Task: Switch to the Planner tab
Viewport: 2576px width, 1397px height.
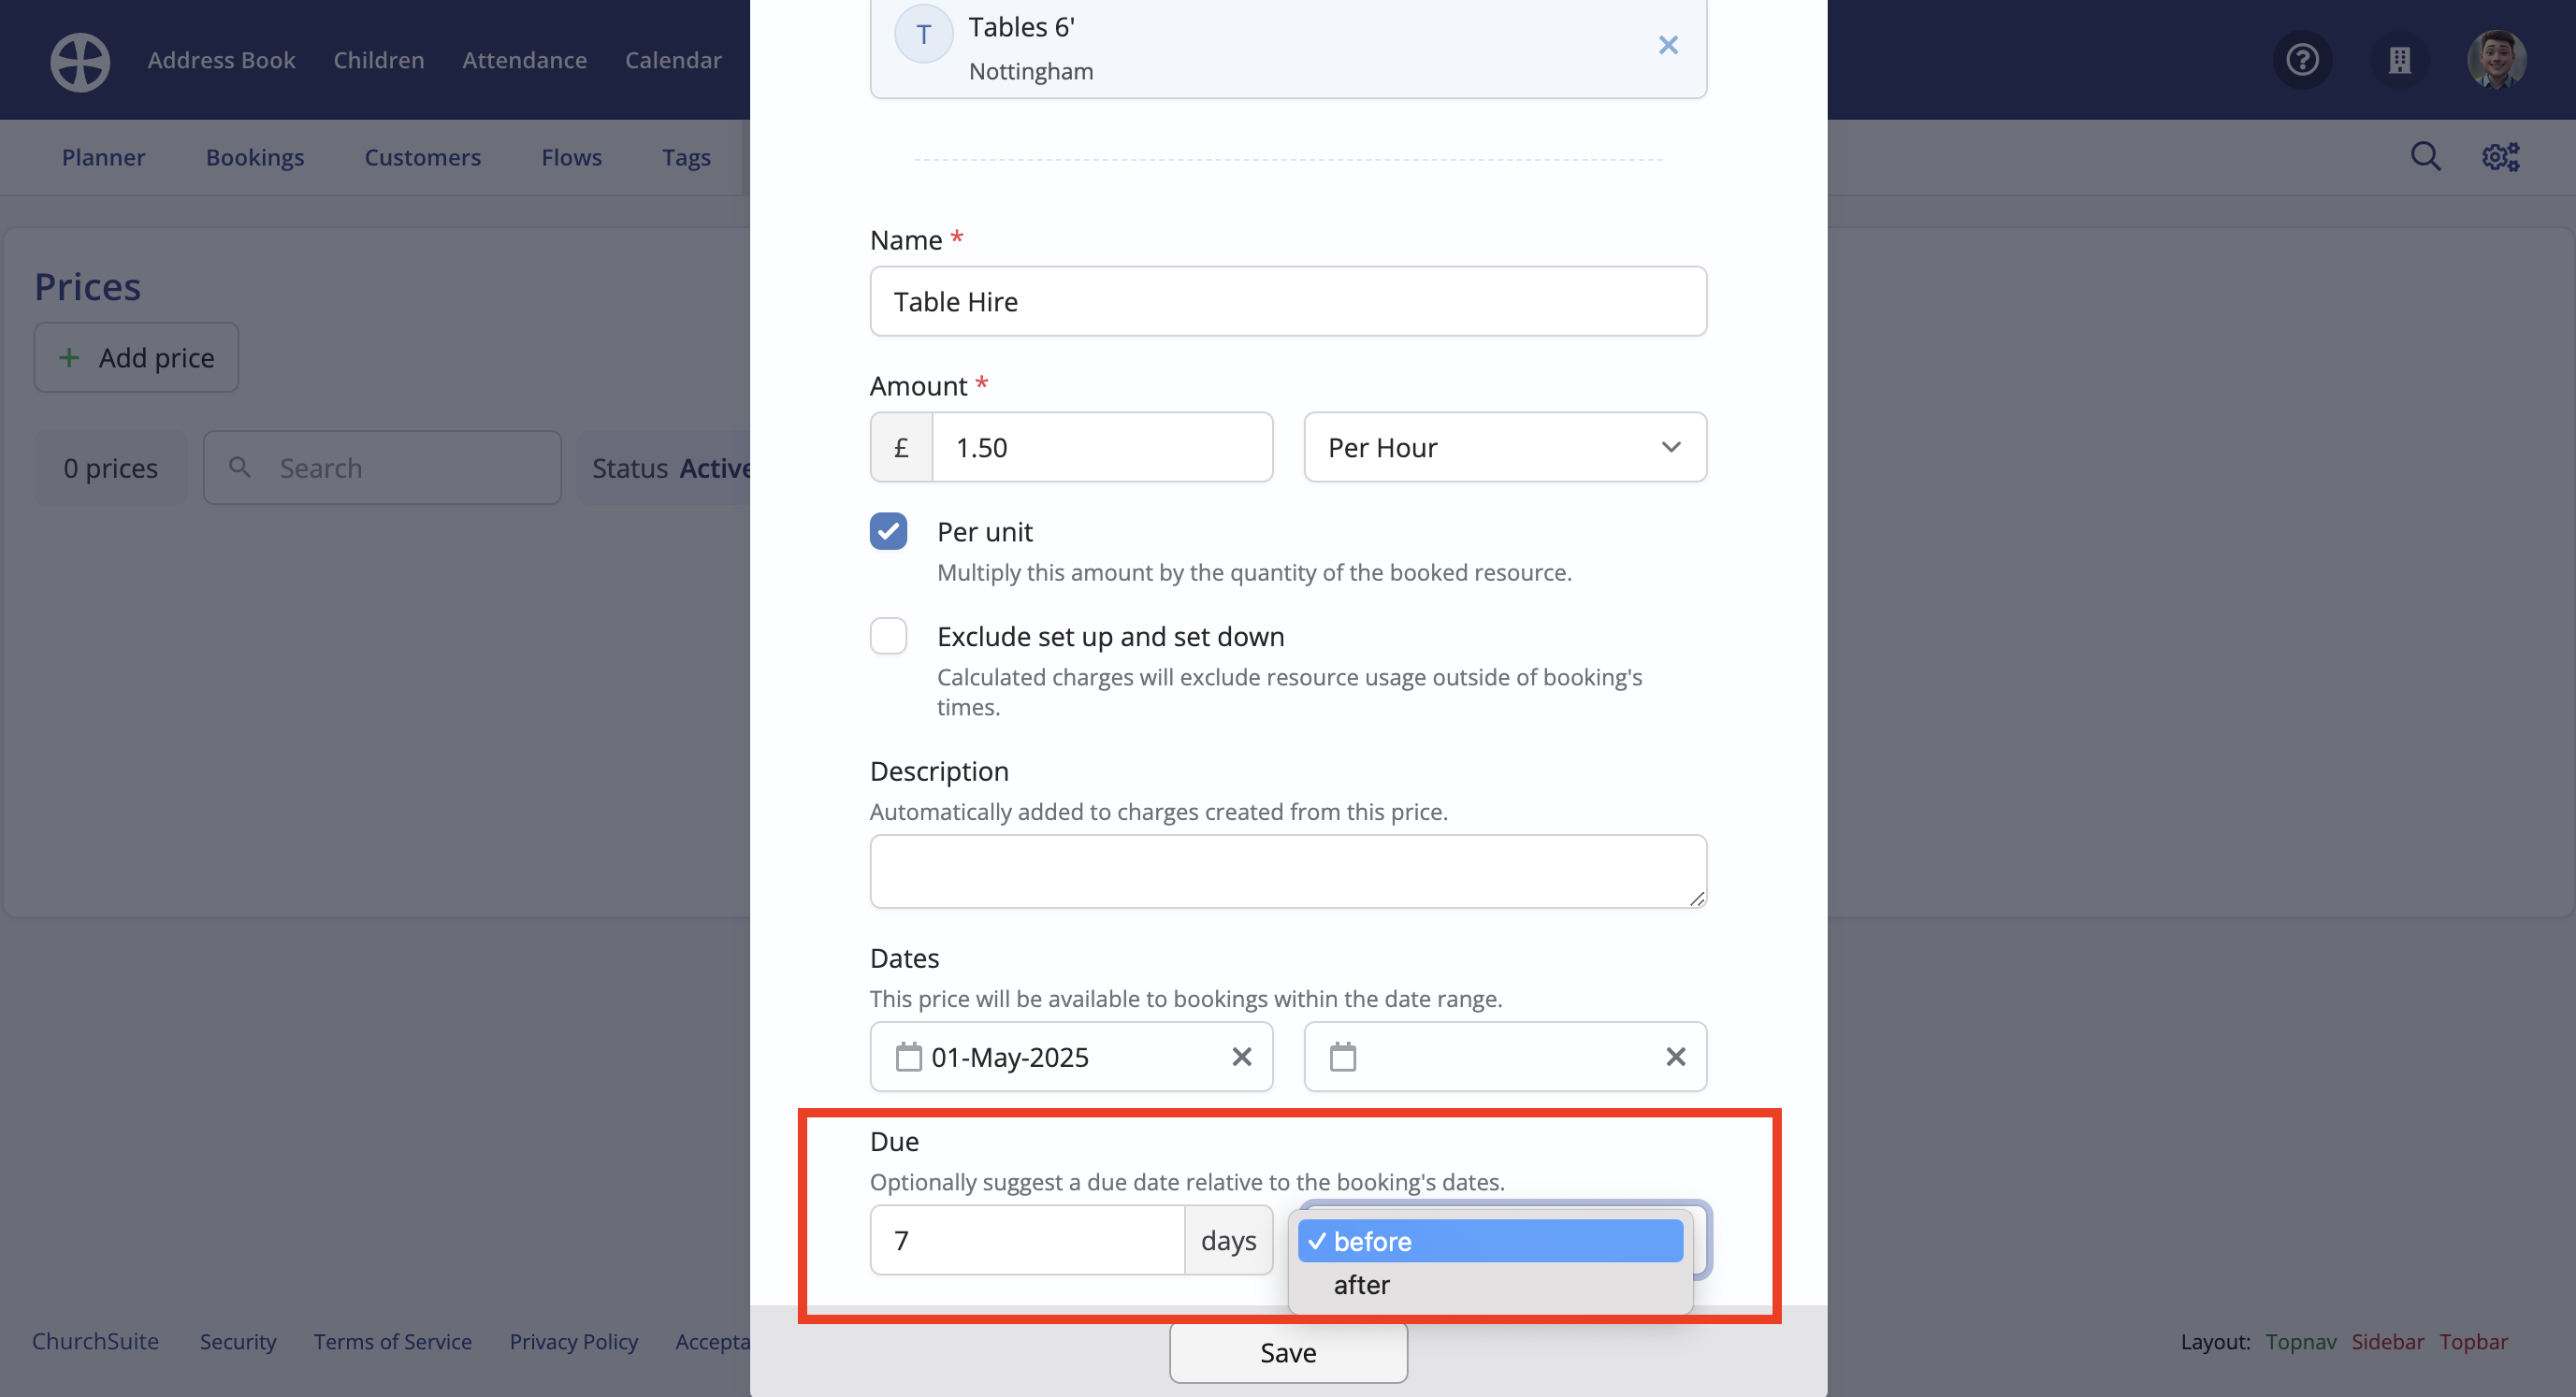Action: [x=103, y=157]
